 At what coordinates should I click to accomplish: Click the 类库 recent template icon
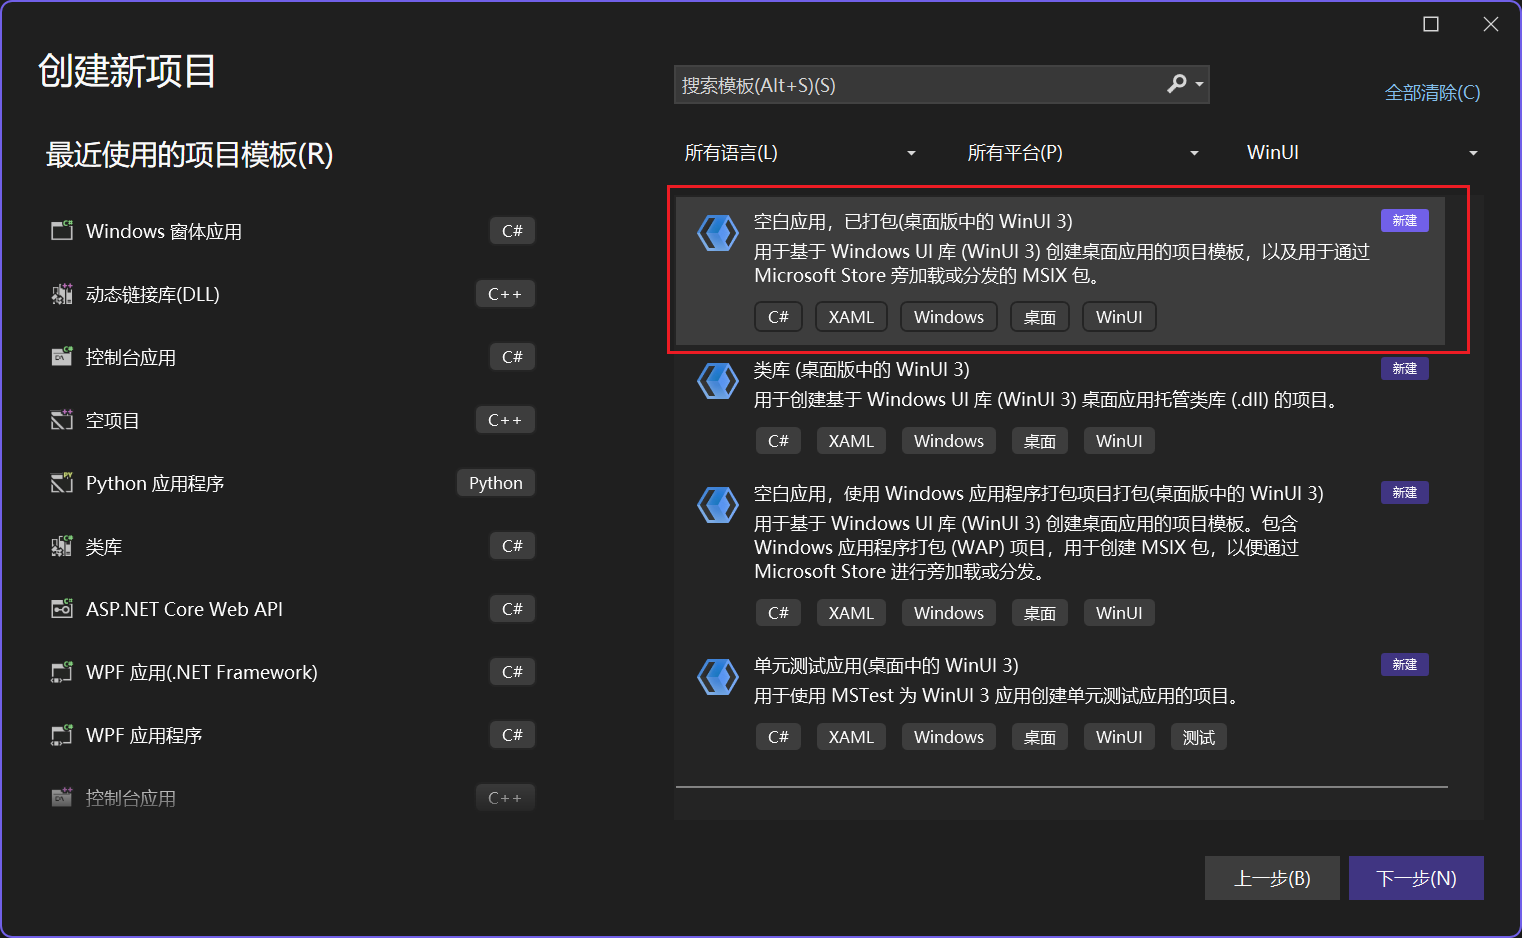point(62,546)
